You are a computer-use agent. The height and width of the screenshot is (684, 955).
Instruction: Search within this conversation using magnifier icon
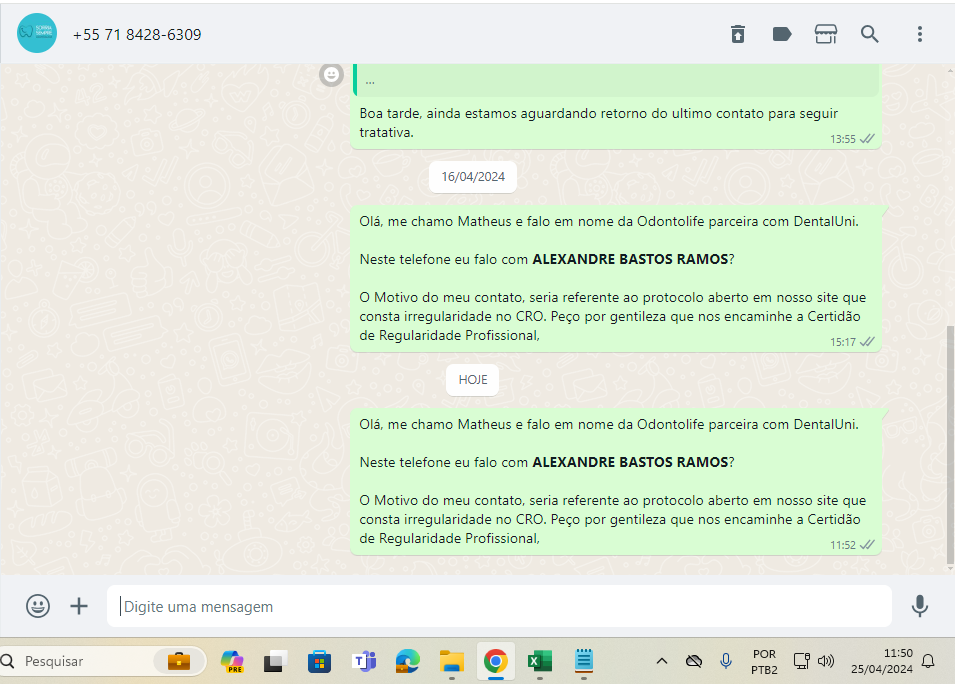[x=870, y=34]
